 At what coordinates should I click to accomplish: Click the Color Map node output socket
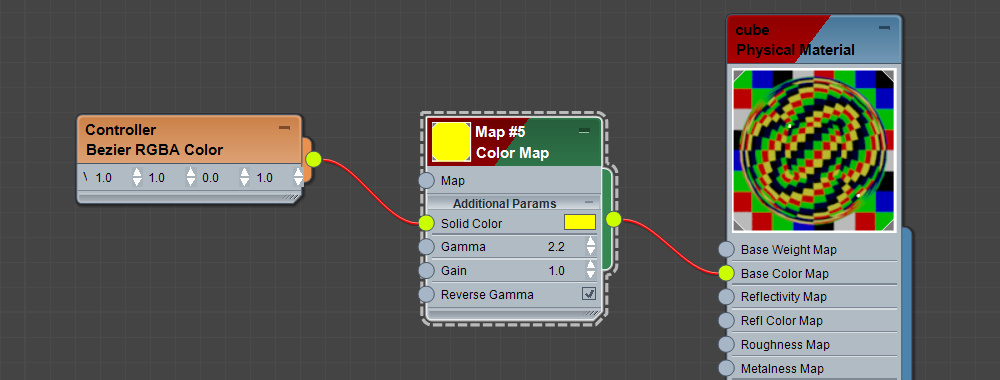pos(613,219)
